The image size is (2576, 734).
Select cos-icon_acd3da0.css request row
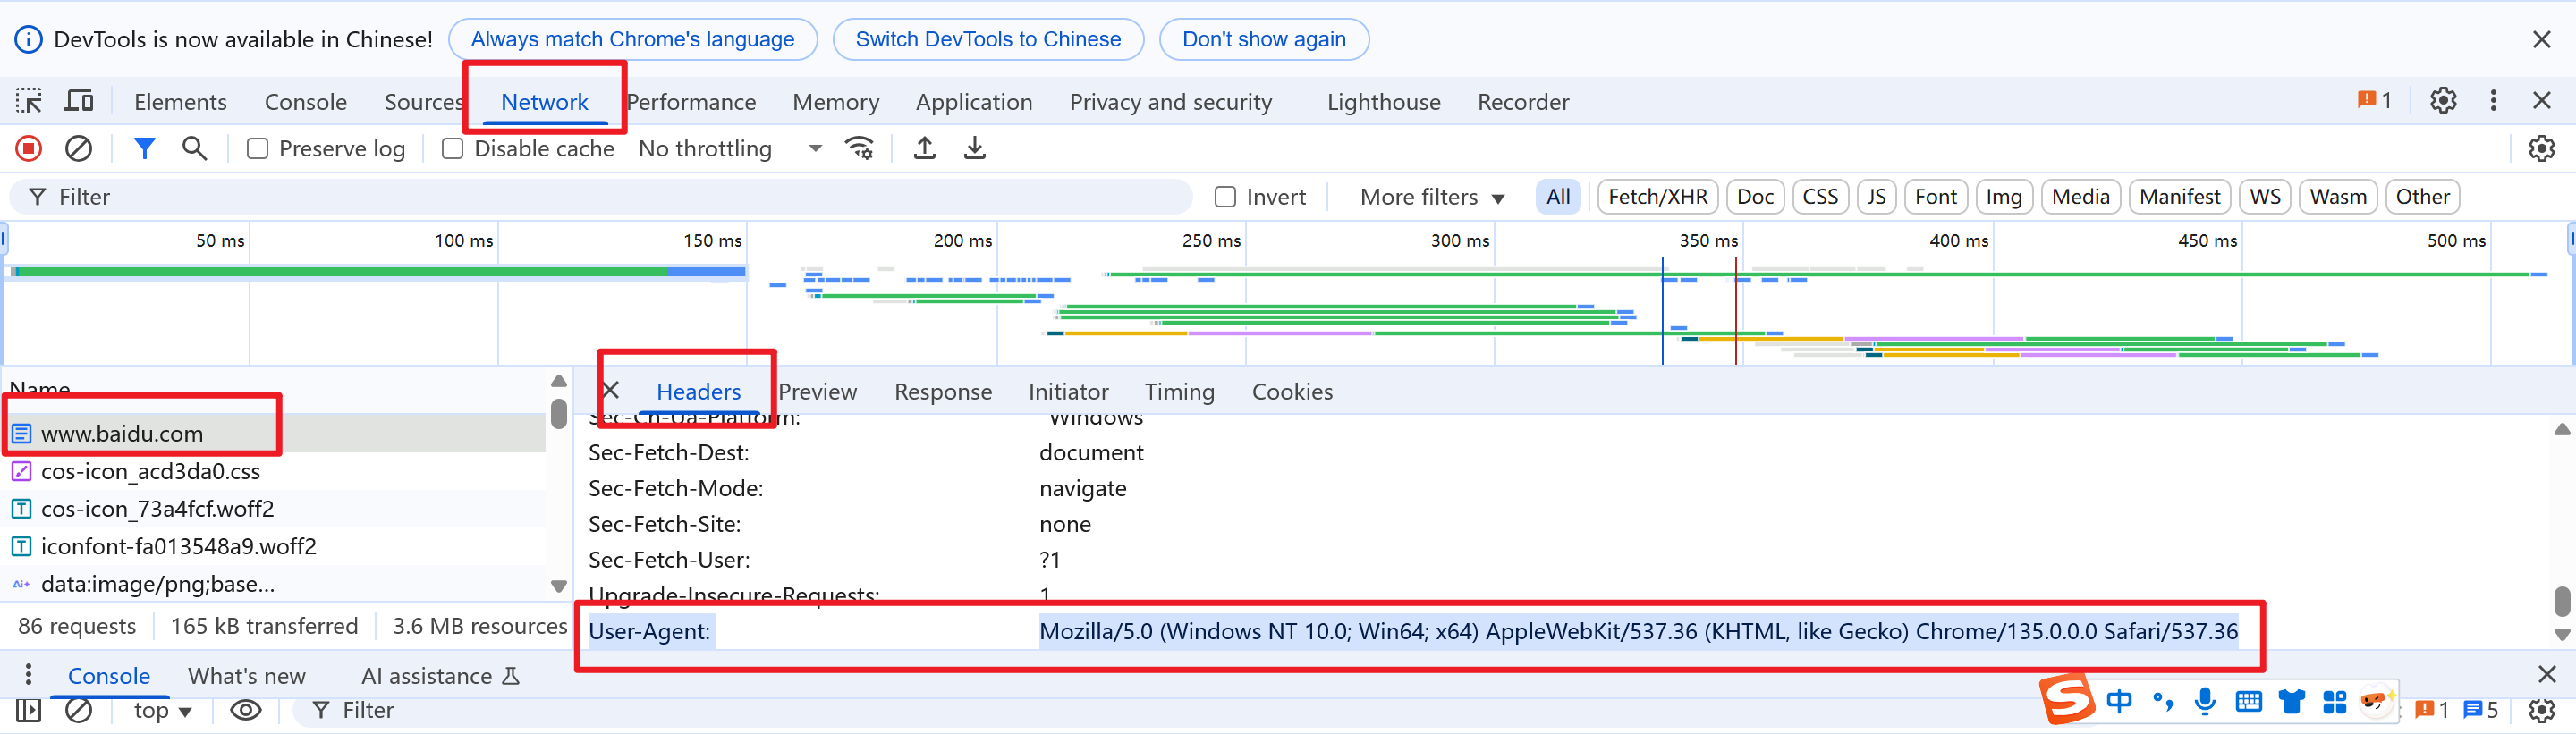[274, 471]
